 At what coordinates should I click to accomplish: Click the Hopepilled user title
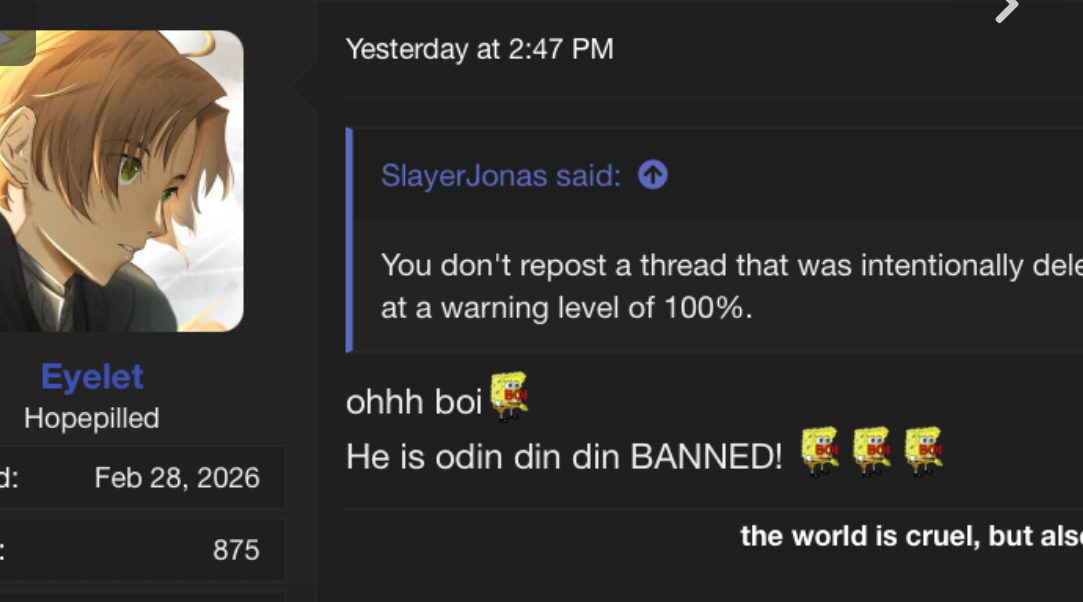[92, 418]
